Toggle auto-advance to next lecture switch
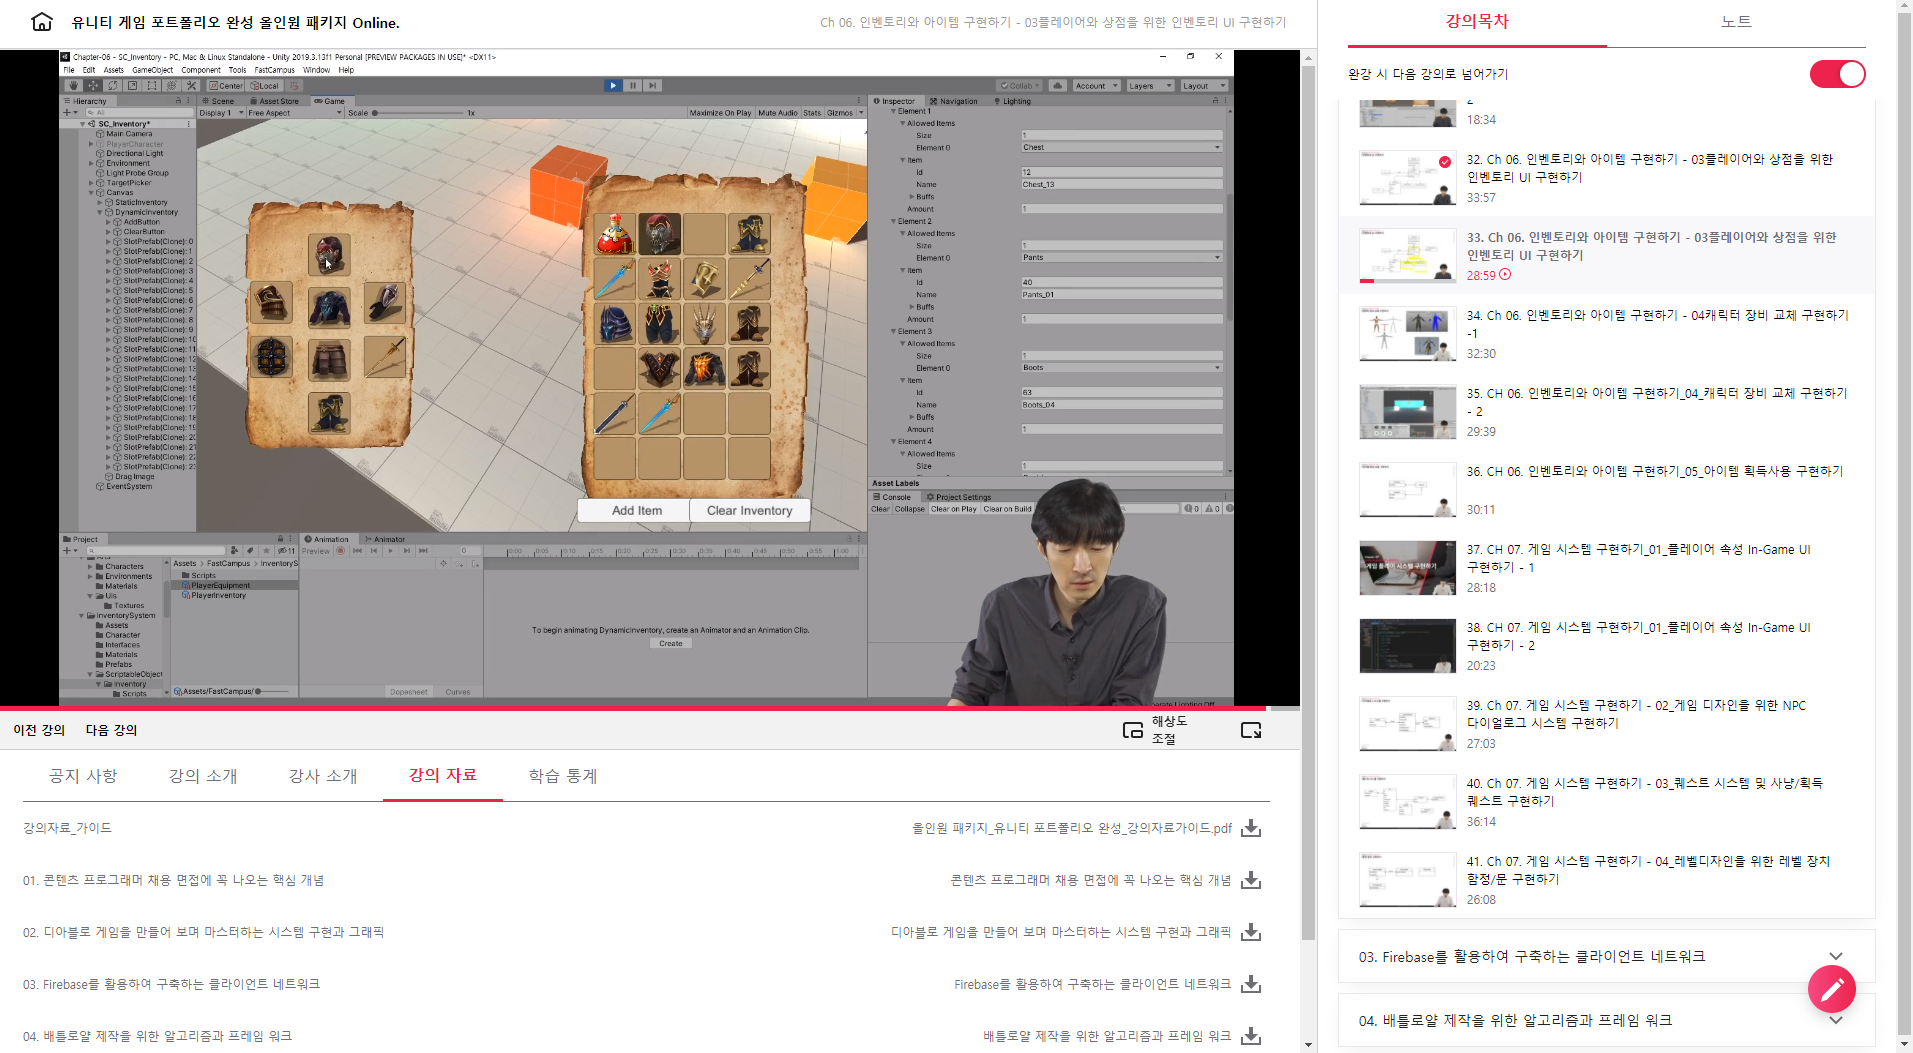1913x1053 pixels. (1837, 74)
